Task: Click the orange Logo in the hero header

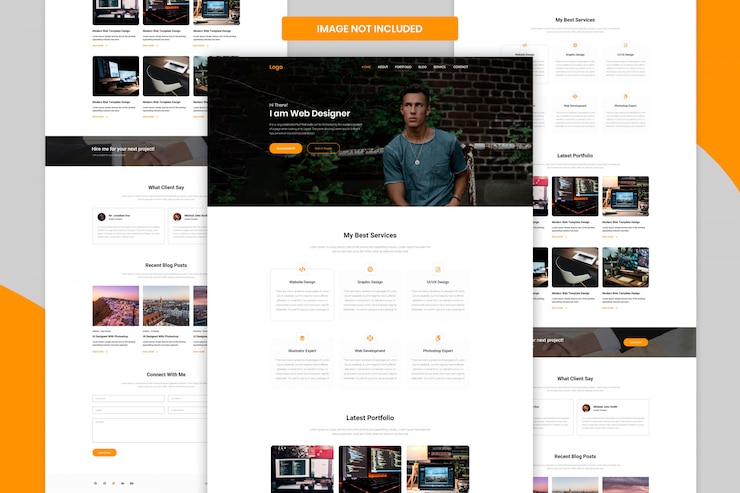Action: point(276,67)
